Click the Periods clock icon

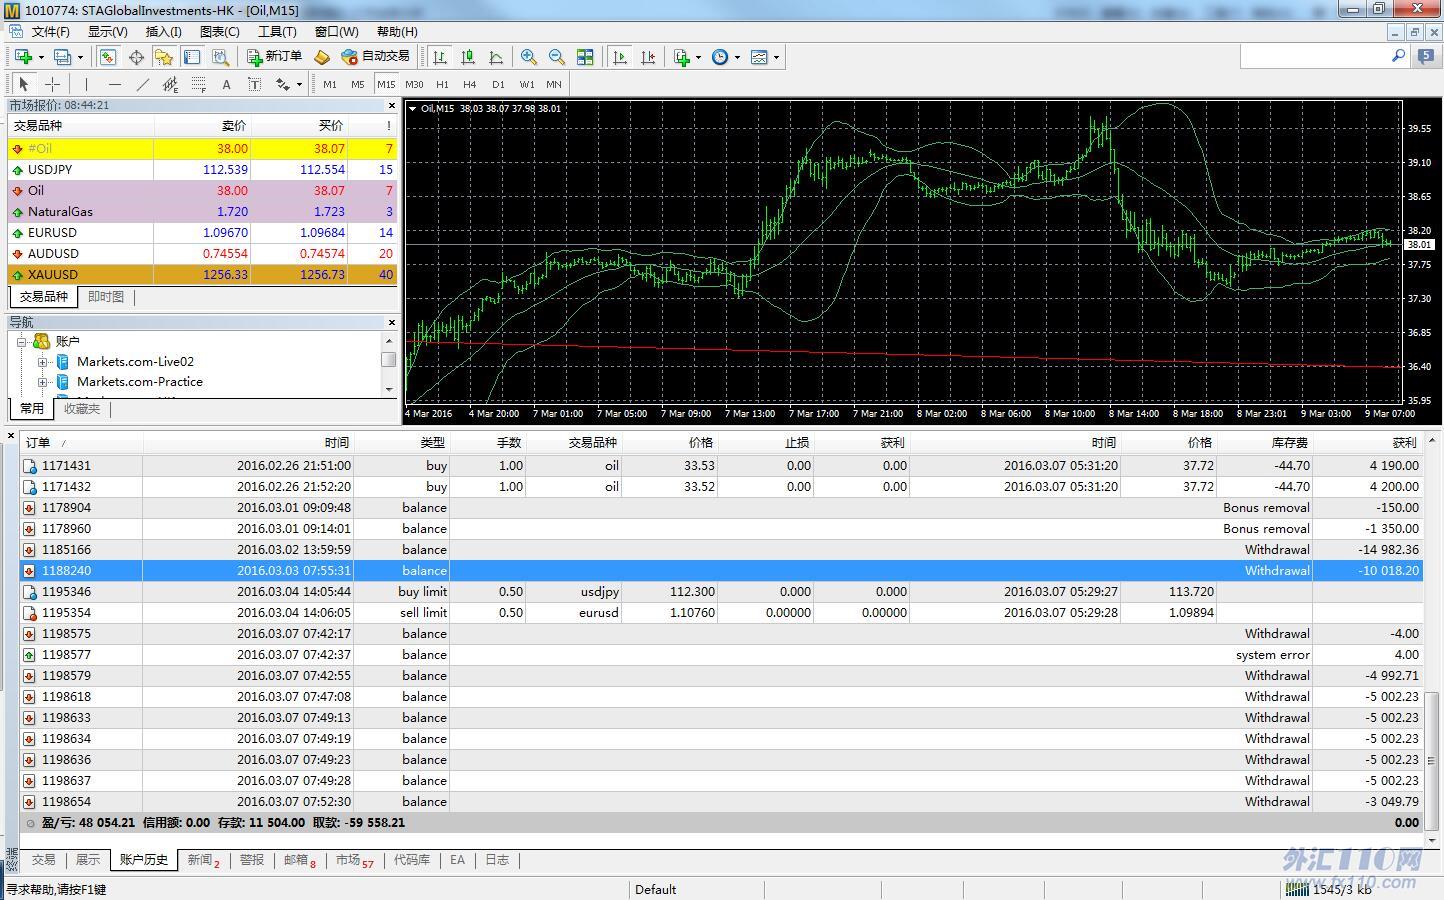[720, 57]
